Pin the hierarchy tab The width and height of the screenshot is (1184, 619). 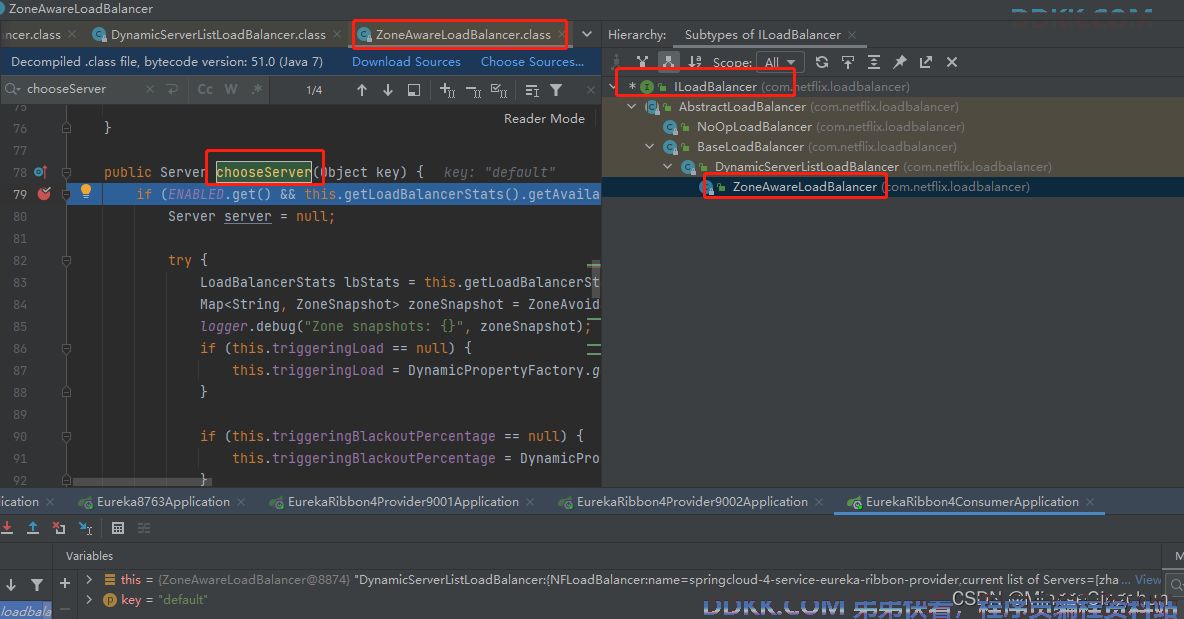[900, 62]
